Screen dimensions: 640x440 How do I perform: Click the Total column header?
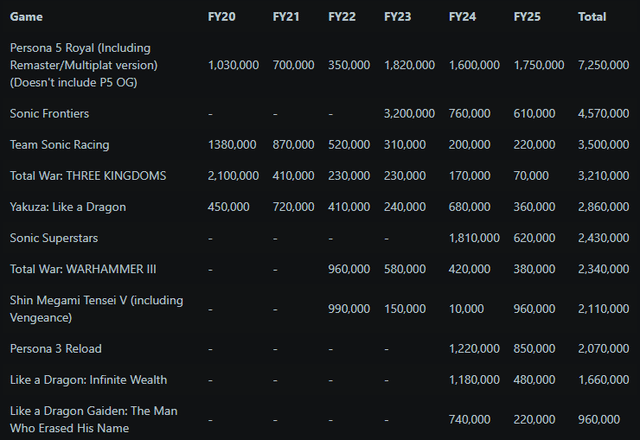(592, 17)
